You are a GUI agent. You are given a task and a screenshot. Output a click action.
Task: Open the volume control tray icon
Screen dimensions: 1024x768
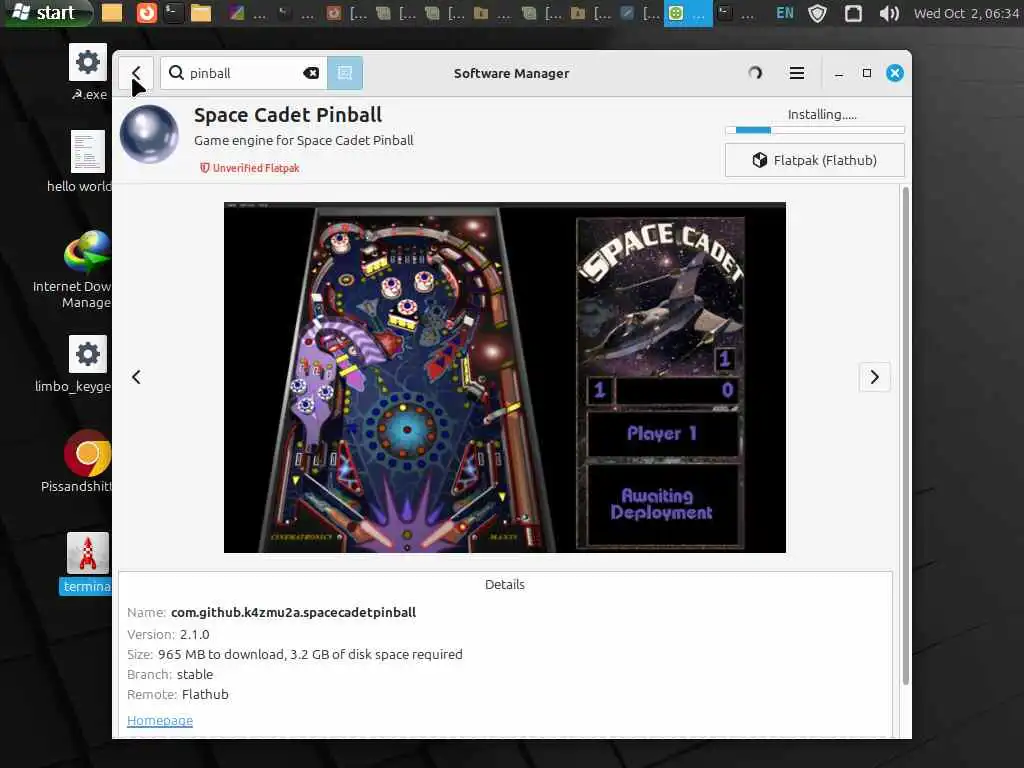(889, 13)
